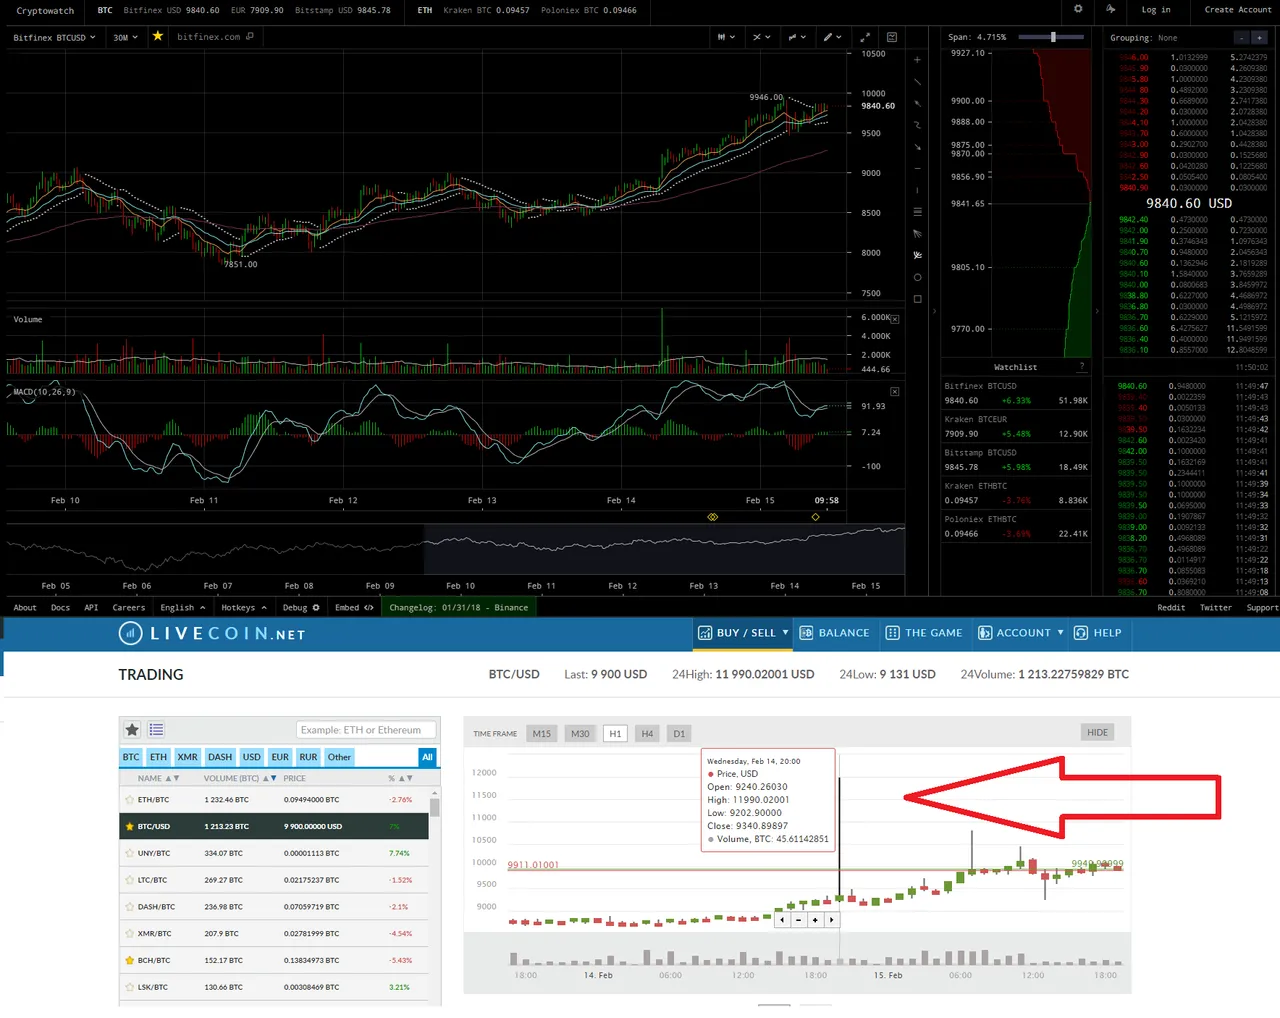This screenshot has height=1018, width=1280.
Task: Decrease order book grouping with minus
Action: point(1241,38)
